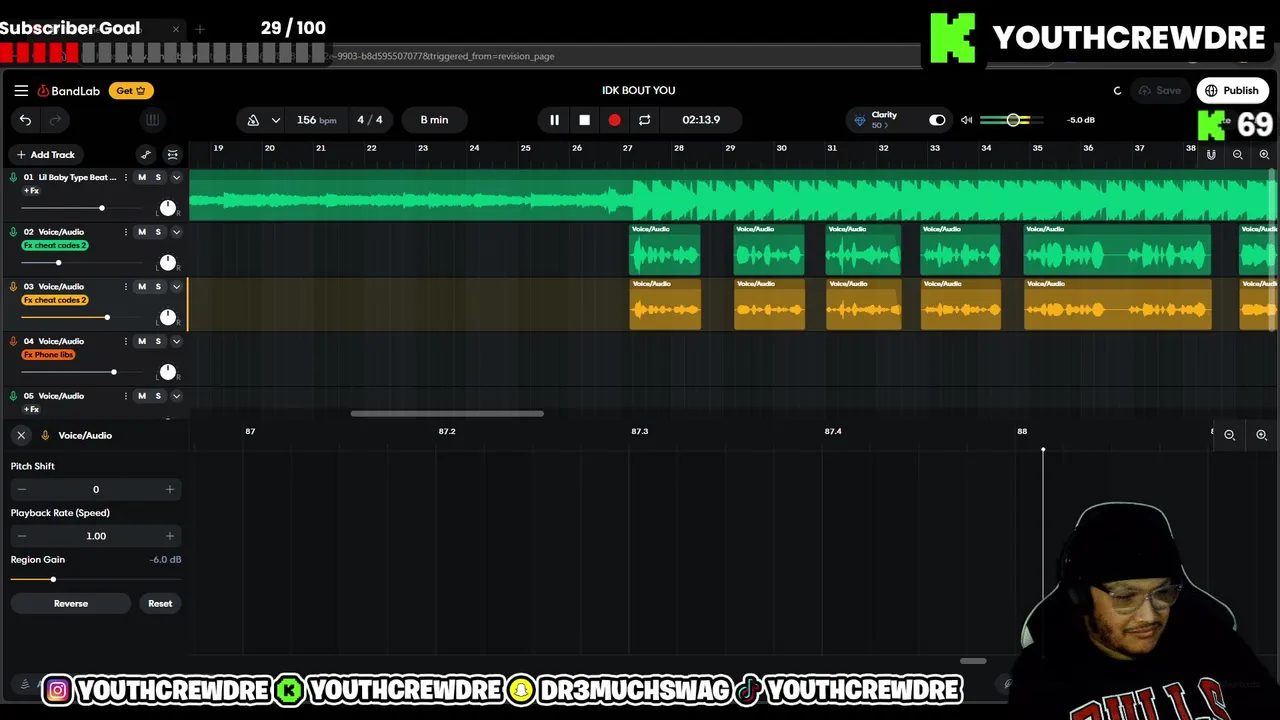Expand track 05 chevron
Viewport: 1280px width, 720px height.
176,396
